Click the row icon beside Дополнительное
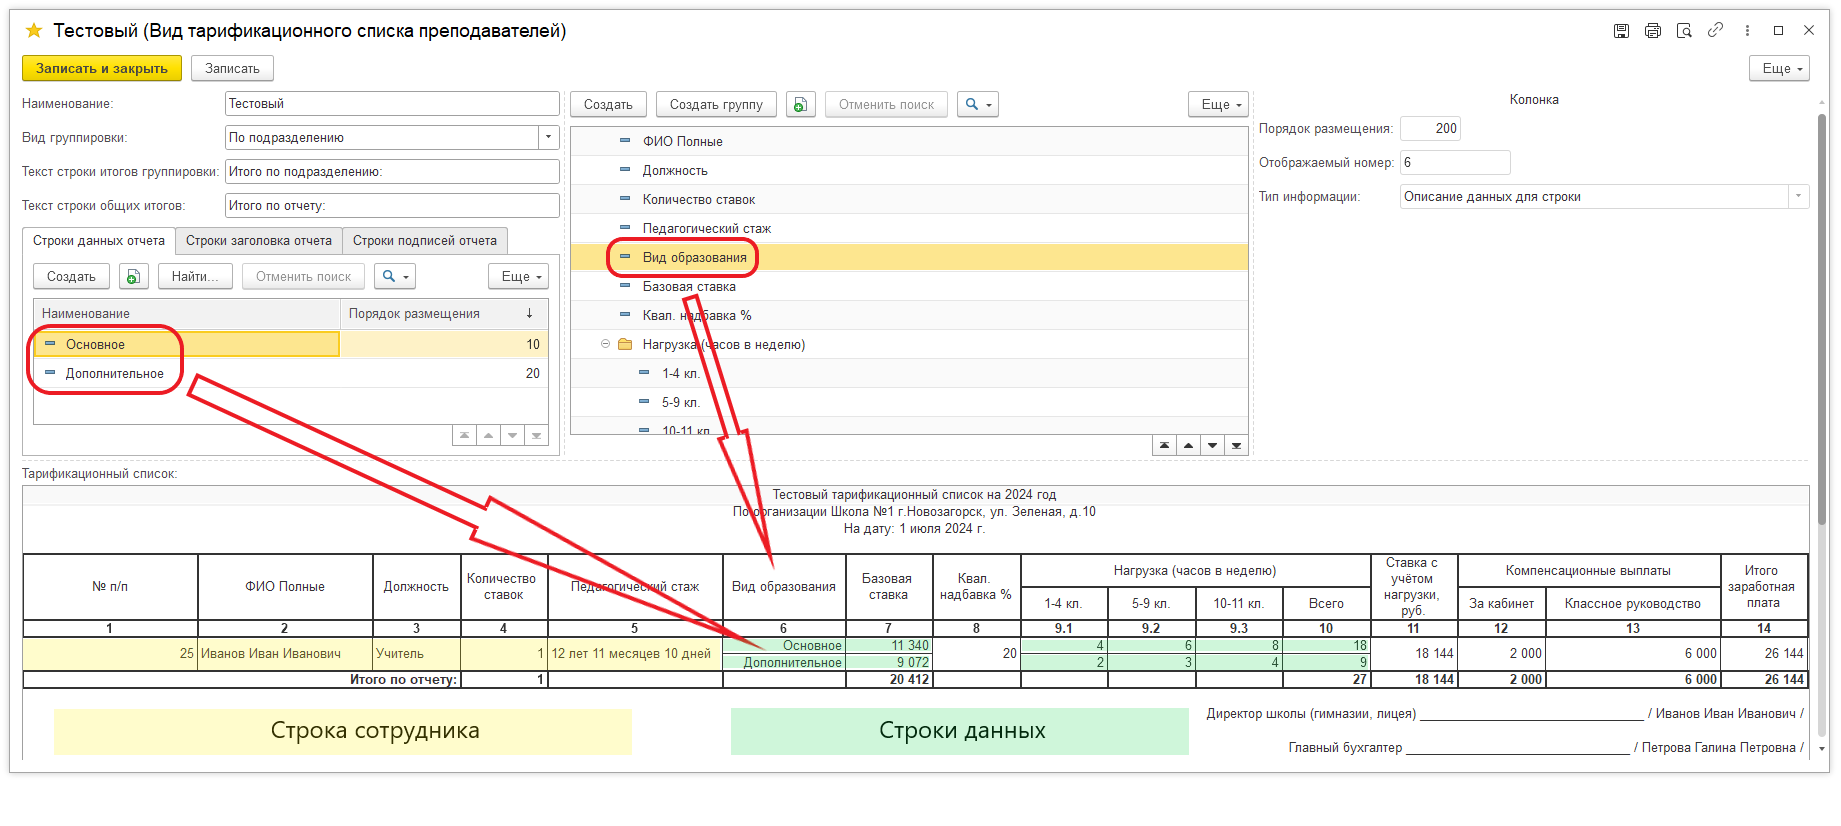Screen dimensions: 1841x826 point(50,373)
